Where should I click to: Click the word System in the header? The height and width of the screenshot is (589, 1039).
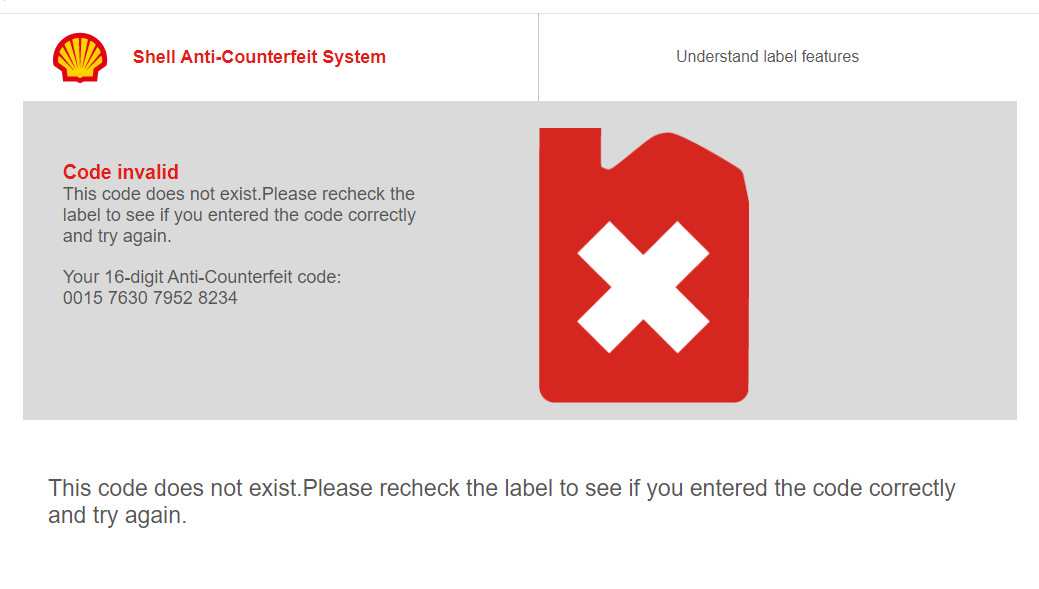[354, 58]
